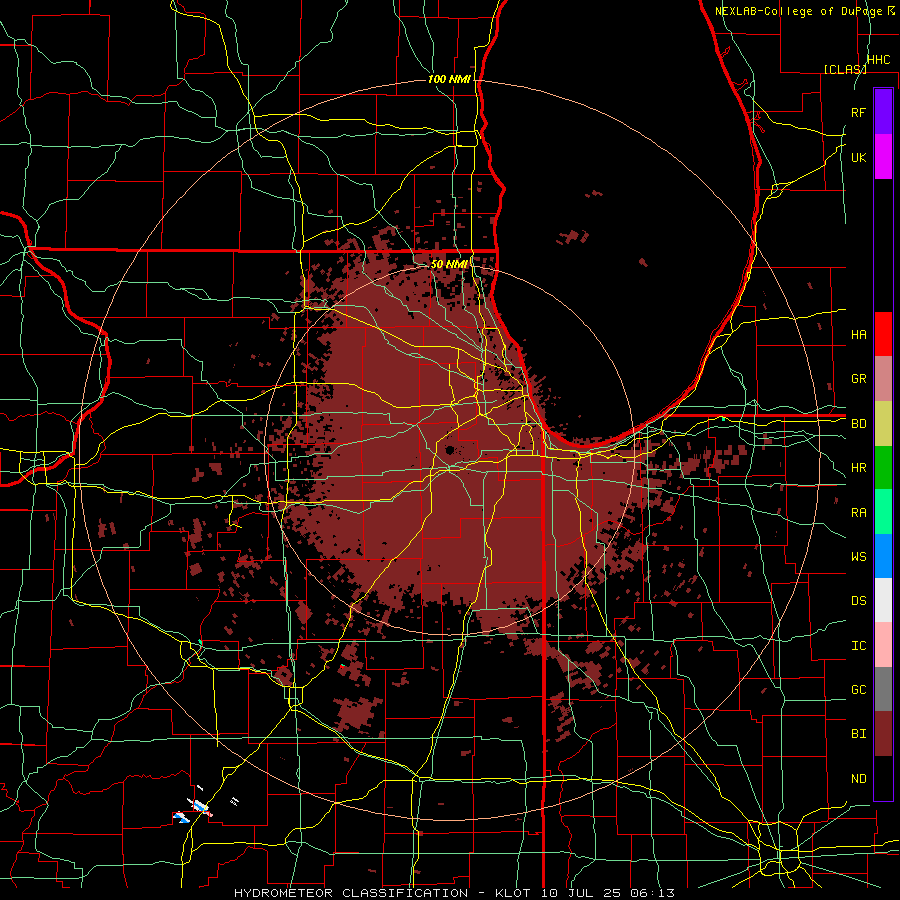Screen dimensions: 900x900
Task: Click the WS blue legend swatch
Action: (883, 556)
